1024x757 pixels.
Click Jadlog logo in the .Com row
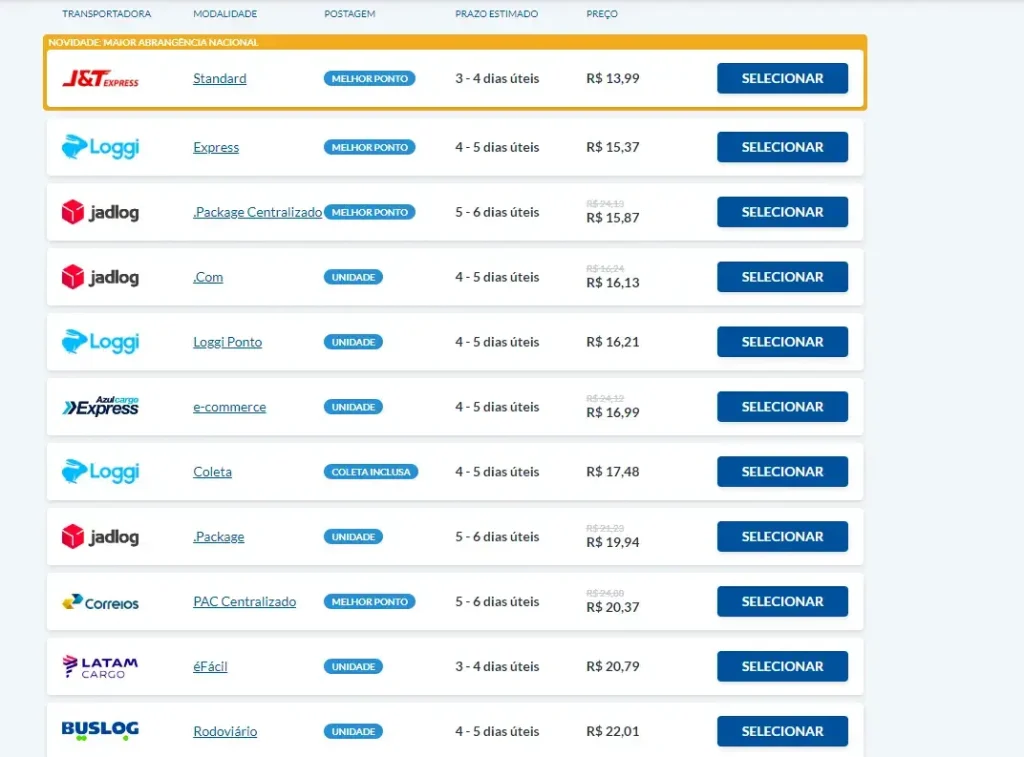(100, 277)
